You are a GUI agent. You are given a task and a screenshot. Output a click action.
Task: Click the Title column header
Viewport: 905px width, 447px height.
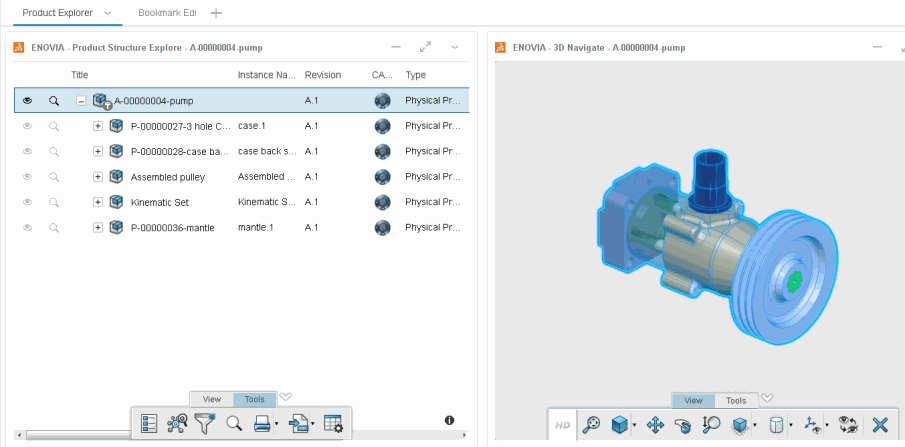[x=80, y=75]
